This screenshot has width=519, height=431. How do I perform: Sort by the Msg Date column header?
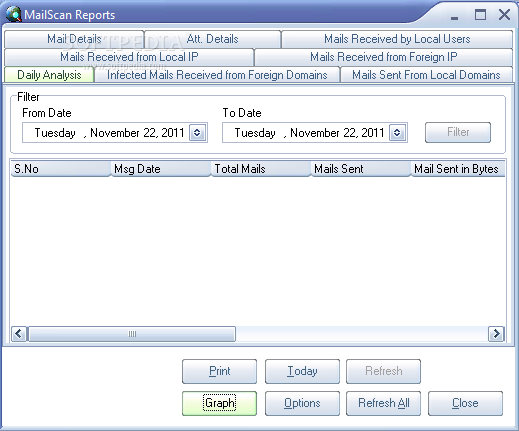(x=161, y=169)
